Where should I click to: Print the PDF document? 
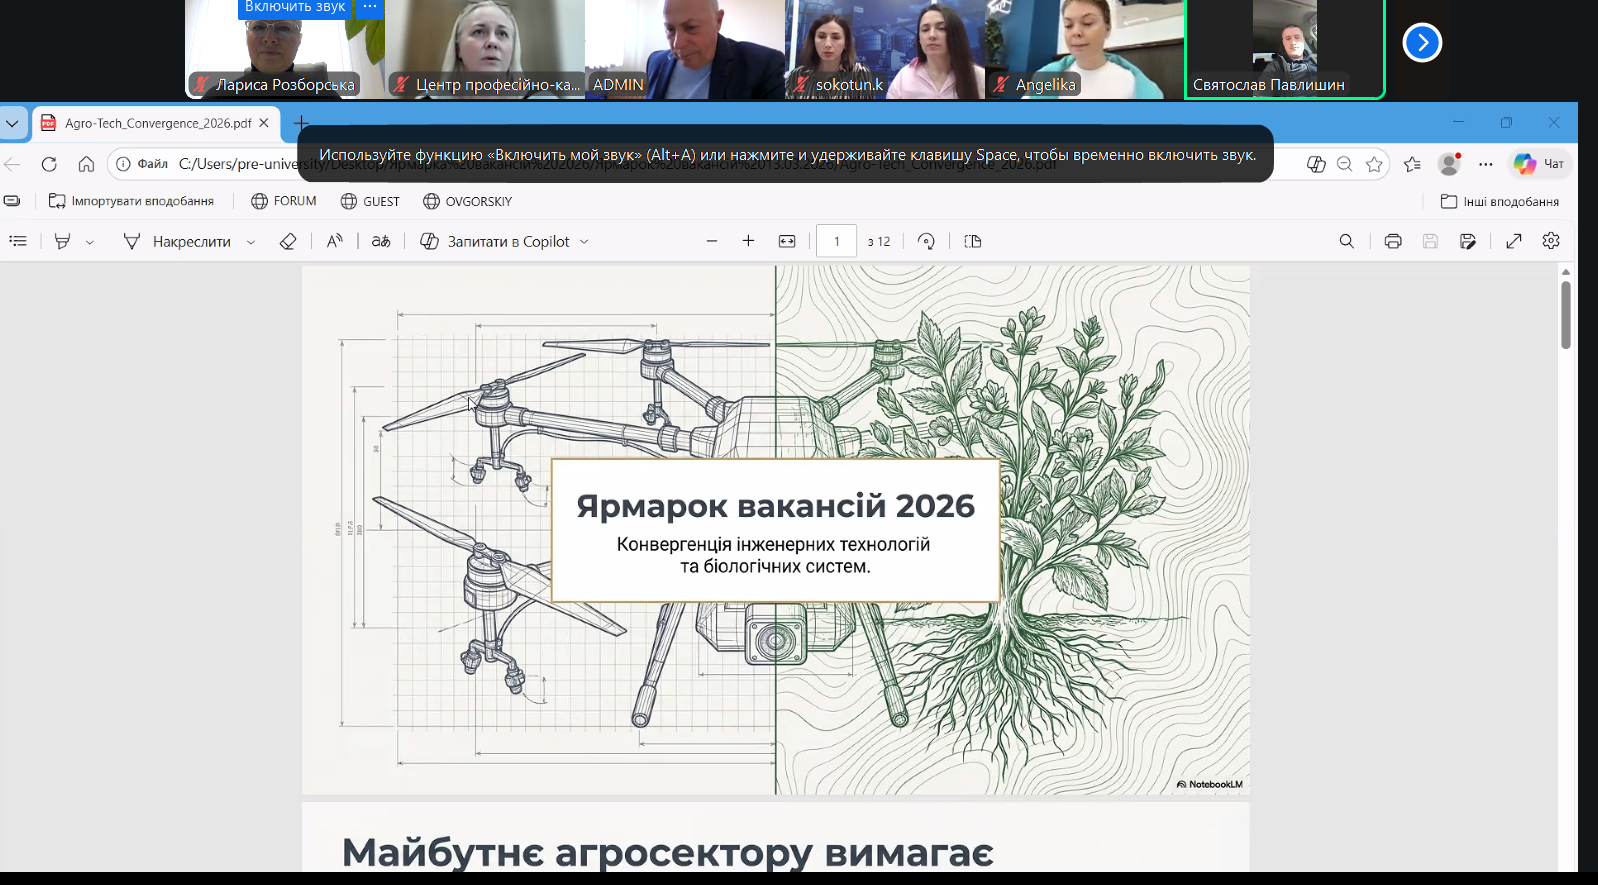tap(1392, 241)
